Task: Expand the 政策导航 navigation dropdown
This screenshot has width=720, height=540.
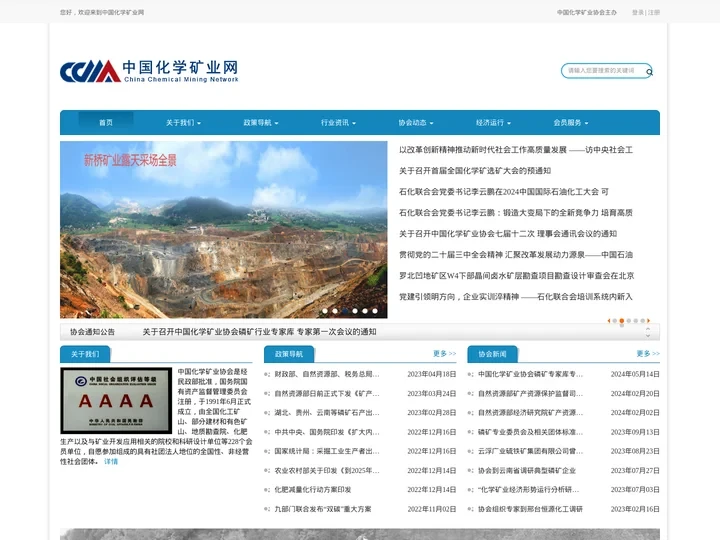Action: pyautogui.click(x=261, y=123)
